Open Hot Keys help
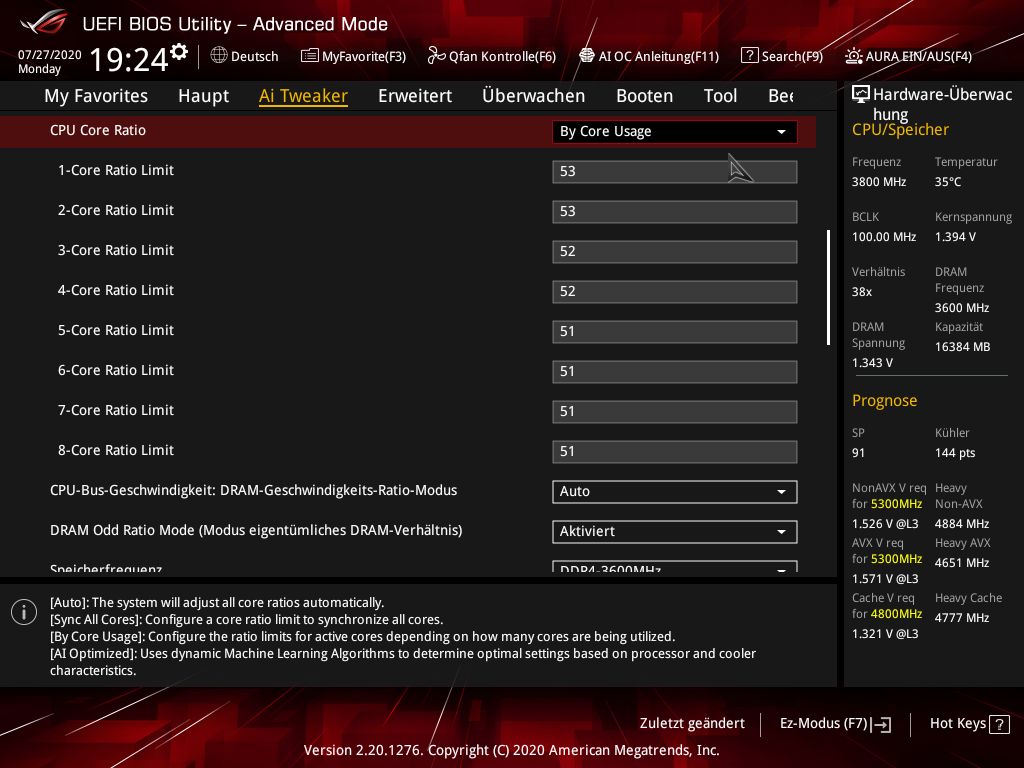The width and height of the screenshot is (1024, 768). click(969, 724)
